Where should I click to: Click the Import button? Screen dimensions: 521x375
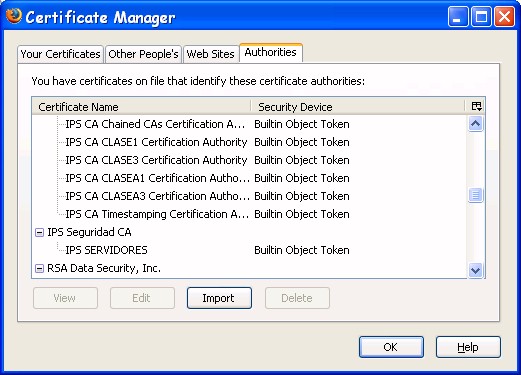pos(219,298)
